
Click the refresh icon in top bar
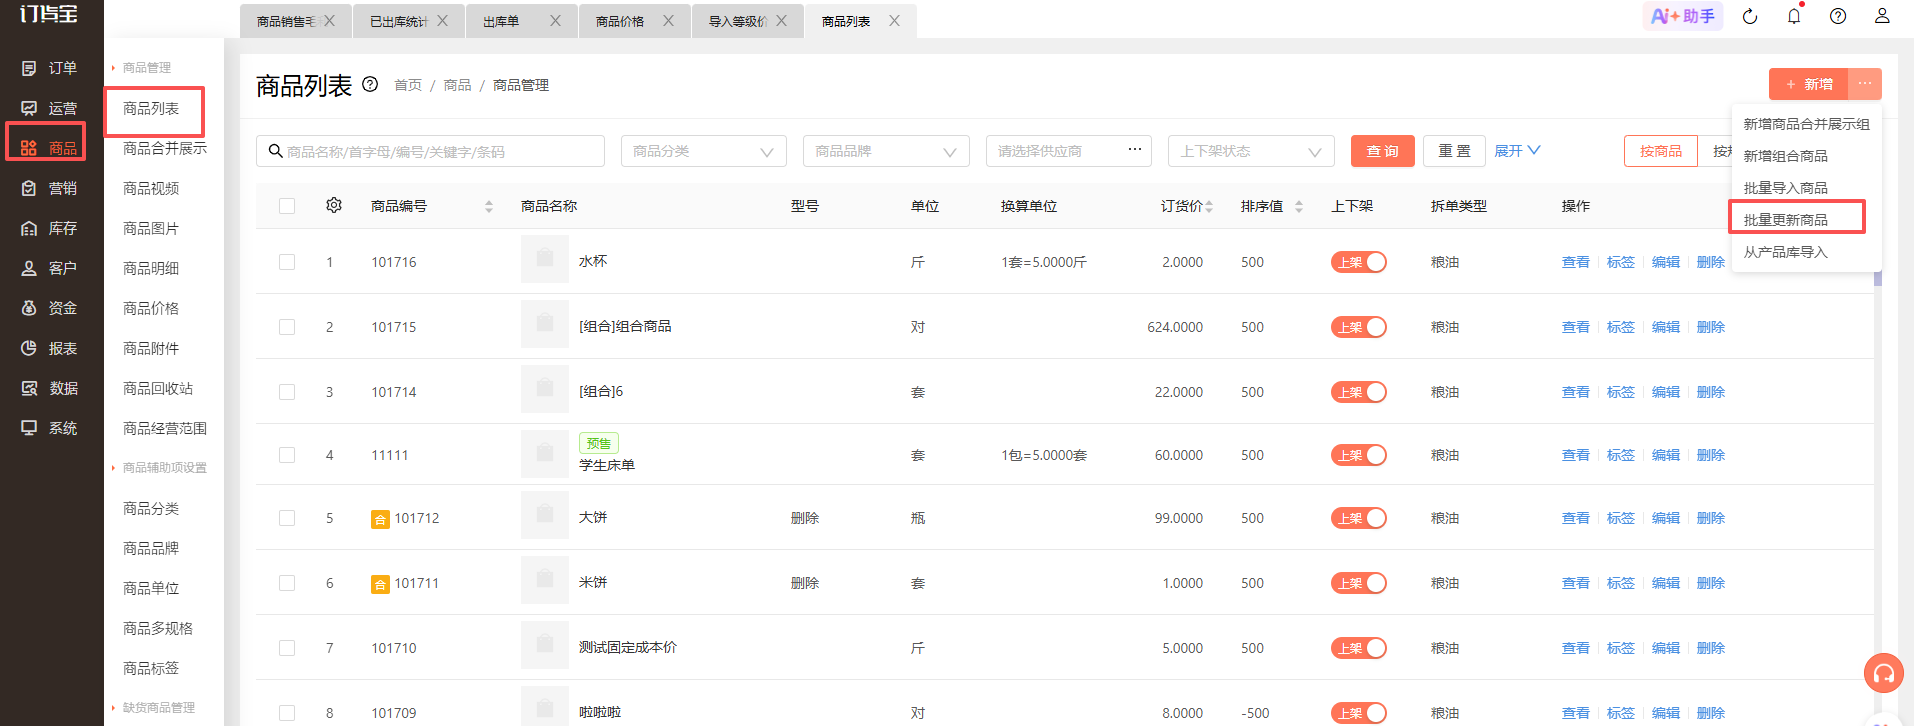click(x=1750, y=16)
